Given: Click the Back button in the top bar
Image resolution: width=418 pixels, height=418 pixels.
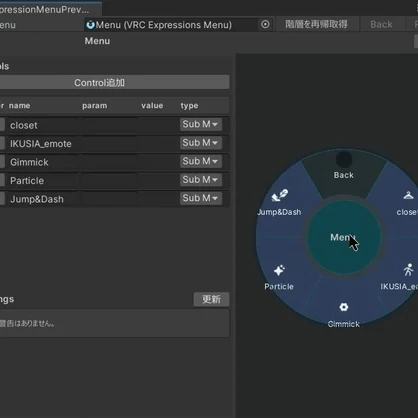Looking at the screenshot, I should pyautogui.click(x=381, y=24).
